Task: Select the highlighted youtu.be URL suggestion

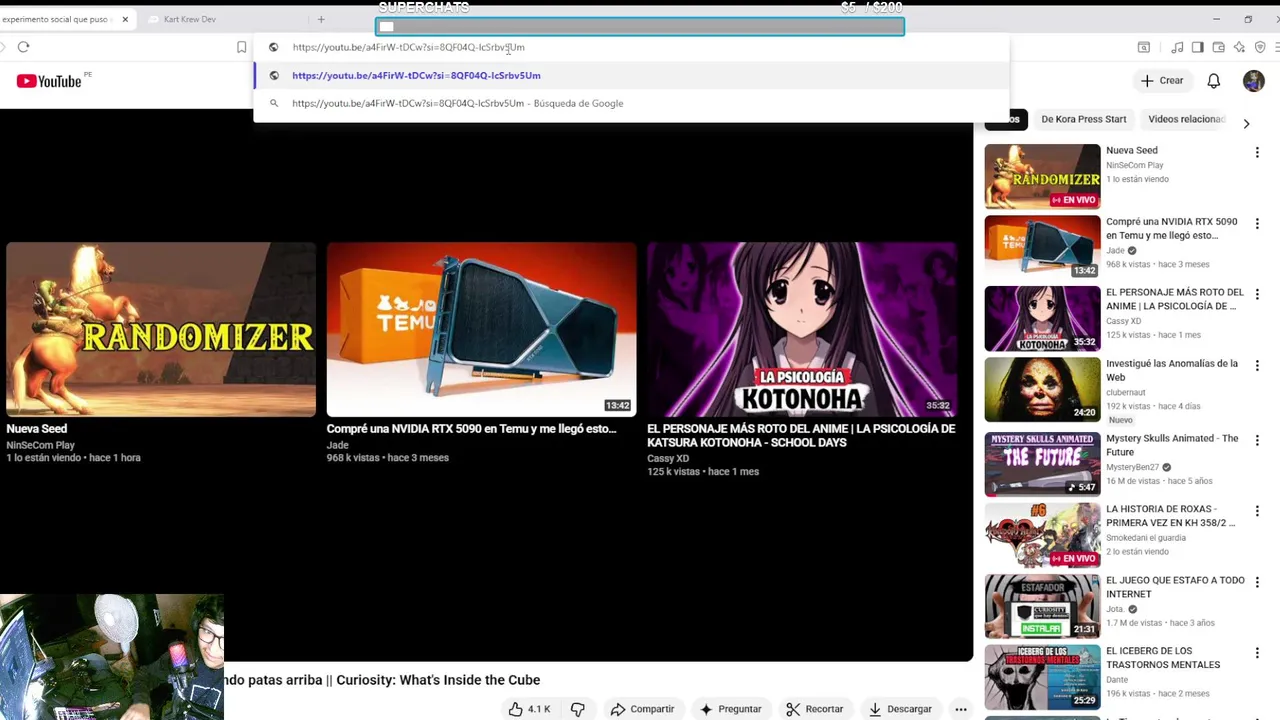Action: [x=630, y=75]
